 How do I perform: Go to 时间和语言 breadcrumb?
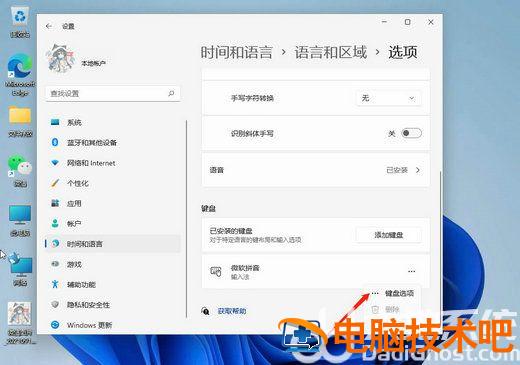point(237,52)
